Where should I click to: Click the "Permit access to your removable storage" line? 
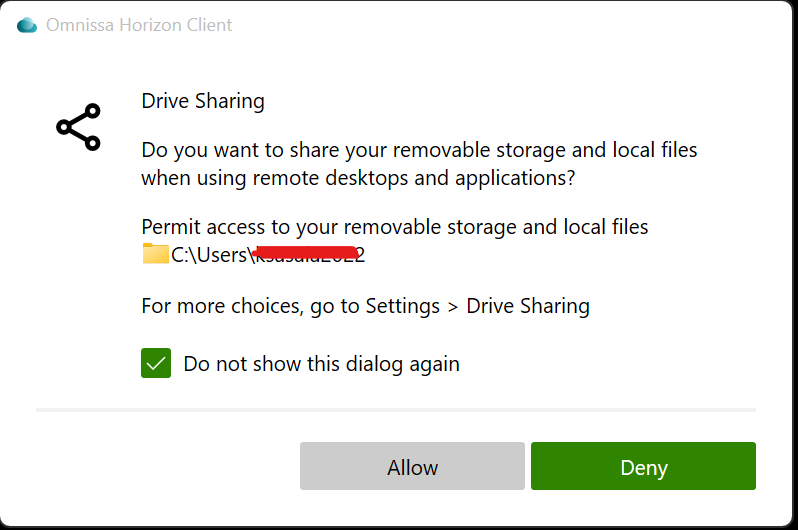(394, 227)
